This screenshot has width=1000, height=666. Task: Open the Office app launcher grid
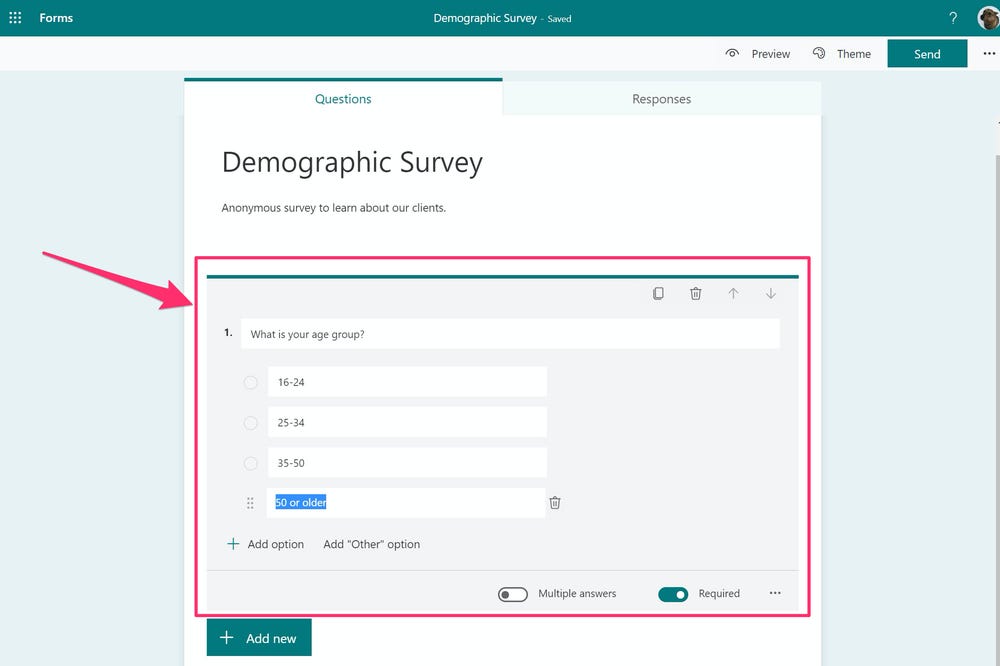pos(15,17)
